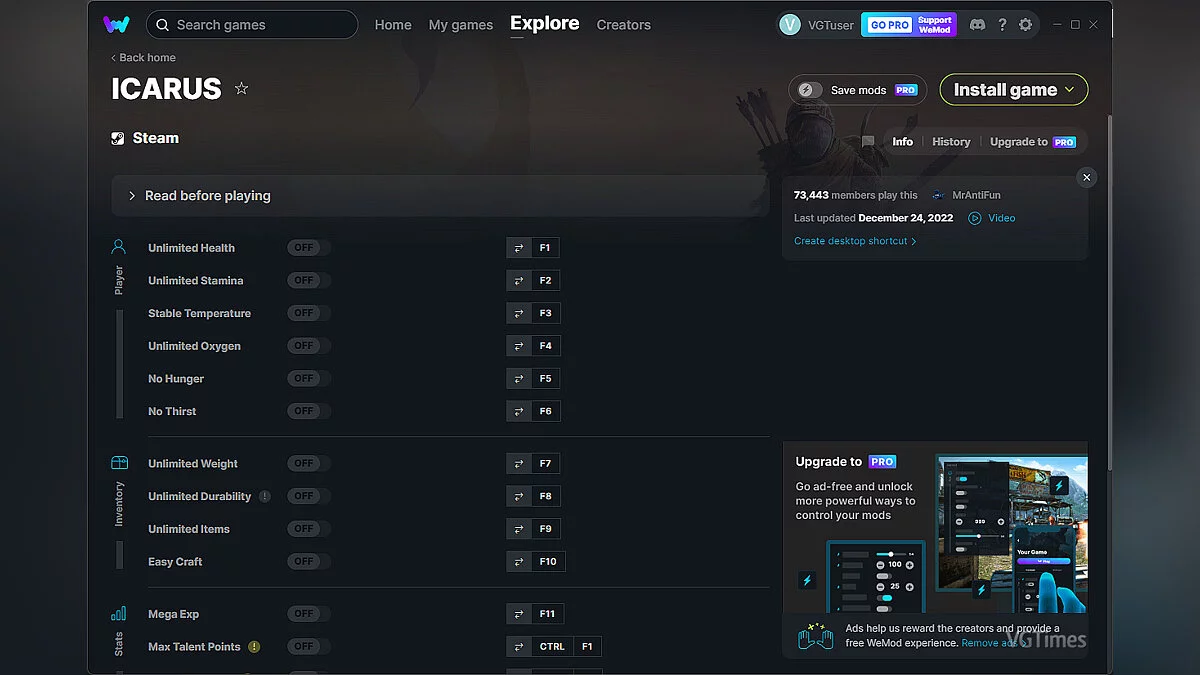Viewport: 1200px width, 675px height.
Task: Go to the My games tab
Action: [x=460, y=25]
